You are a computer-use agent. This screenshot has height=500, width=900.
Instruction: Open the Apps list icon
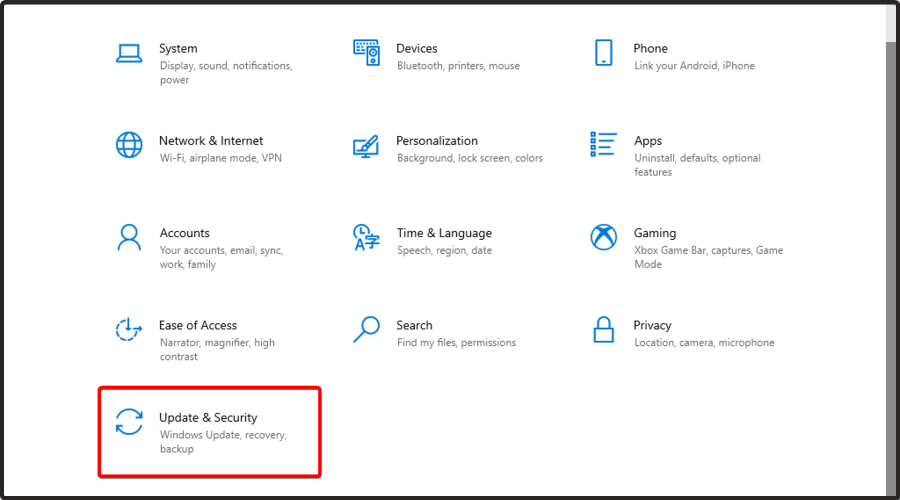click(x=603, y=144)
